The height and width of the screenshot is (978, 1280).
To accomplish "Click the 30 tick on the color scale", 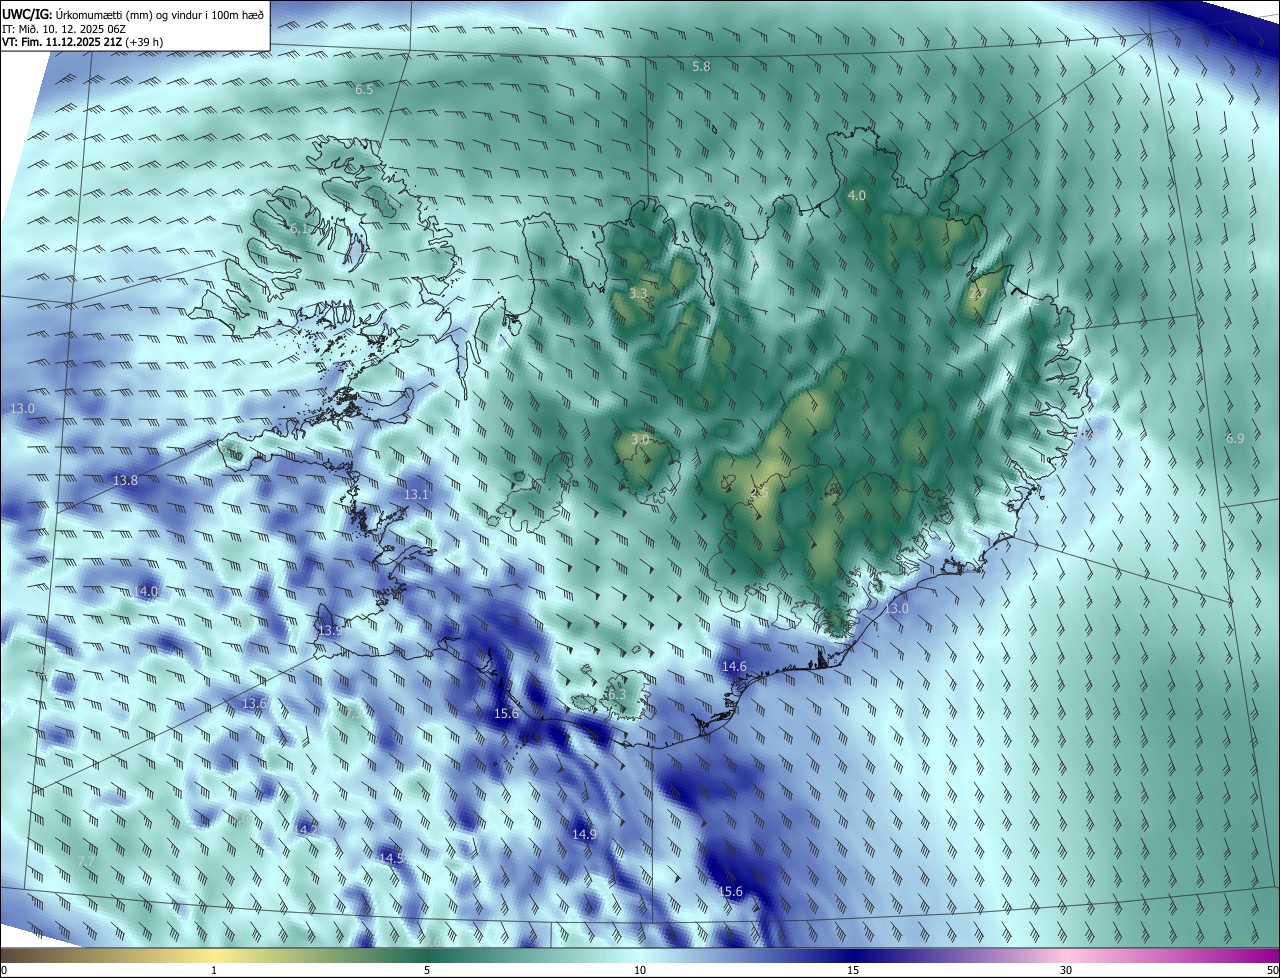I will pyautogui.click(x=1066, y=970).
